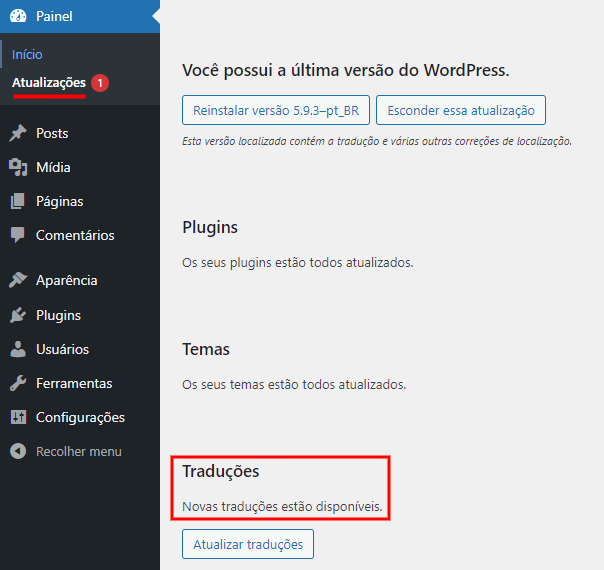Click Esconder essa atualização button
This screenshot has width=604, height=570.
click(461, 110)
